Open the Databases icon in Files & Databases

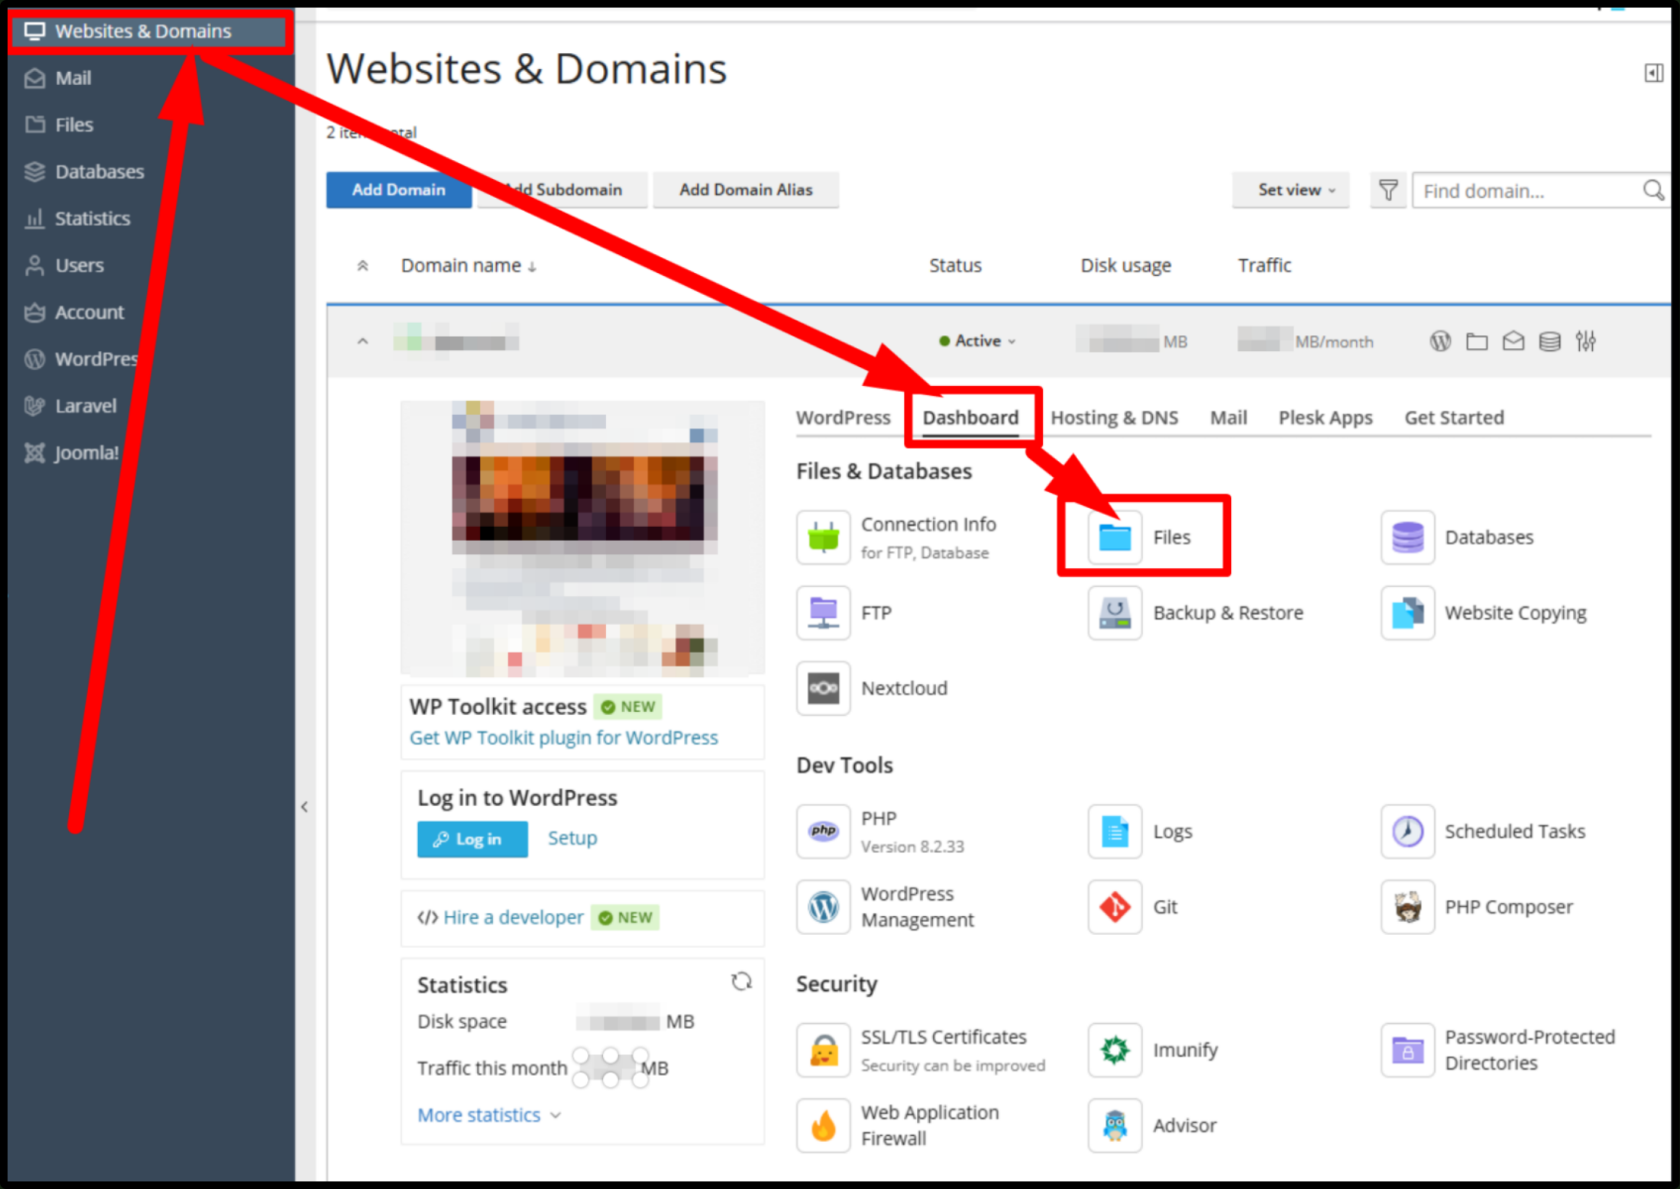click(x=1407, y=537)
